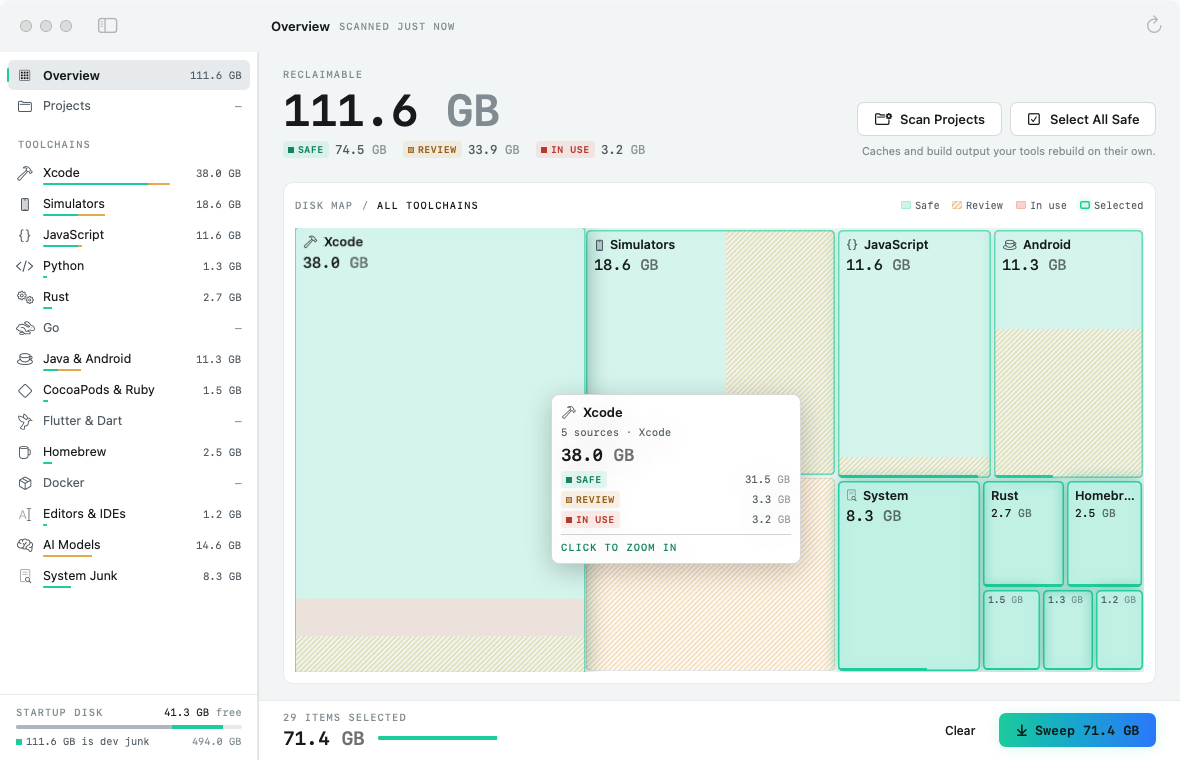1180x760 pixels.
Task: Open the Overview sidebar item
Action: point(129,75)
